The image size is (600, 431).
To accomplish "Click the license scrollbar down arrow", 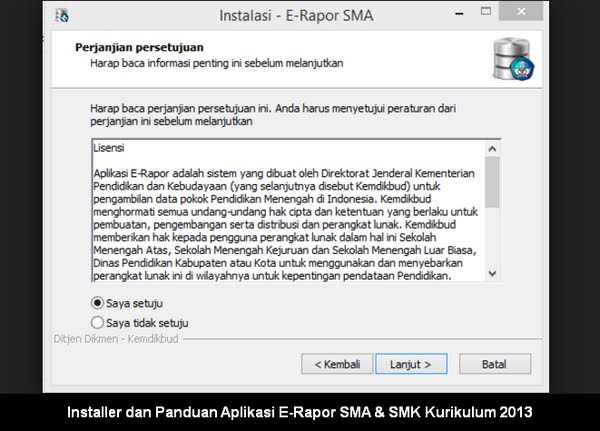I will click(x=492, y=274).
